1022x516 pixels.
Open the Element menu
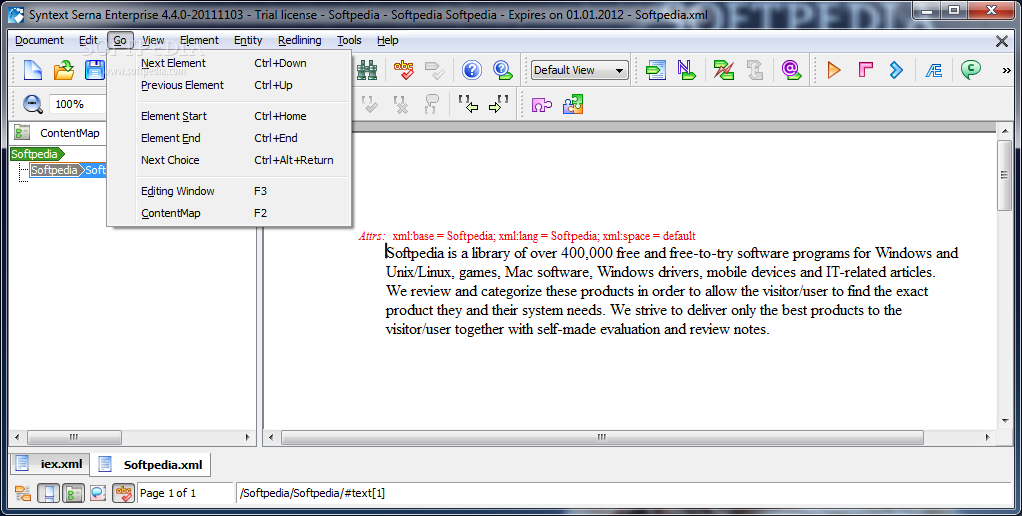[199, 40]
